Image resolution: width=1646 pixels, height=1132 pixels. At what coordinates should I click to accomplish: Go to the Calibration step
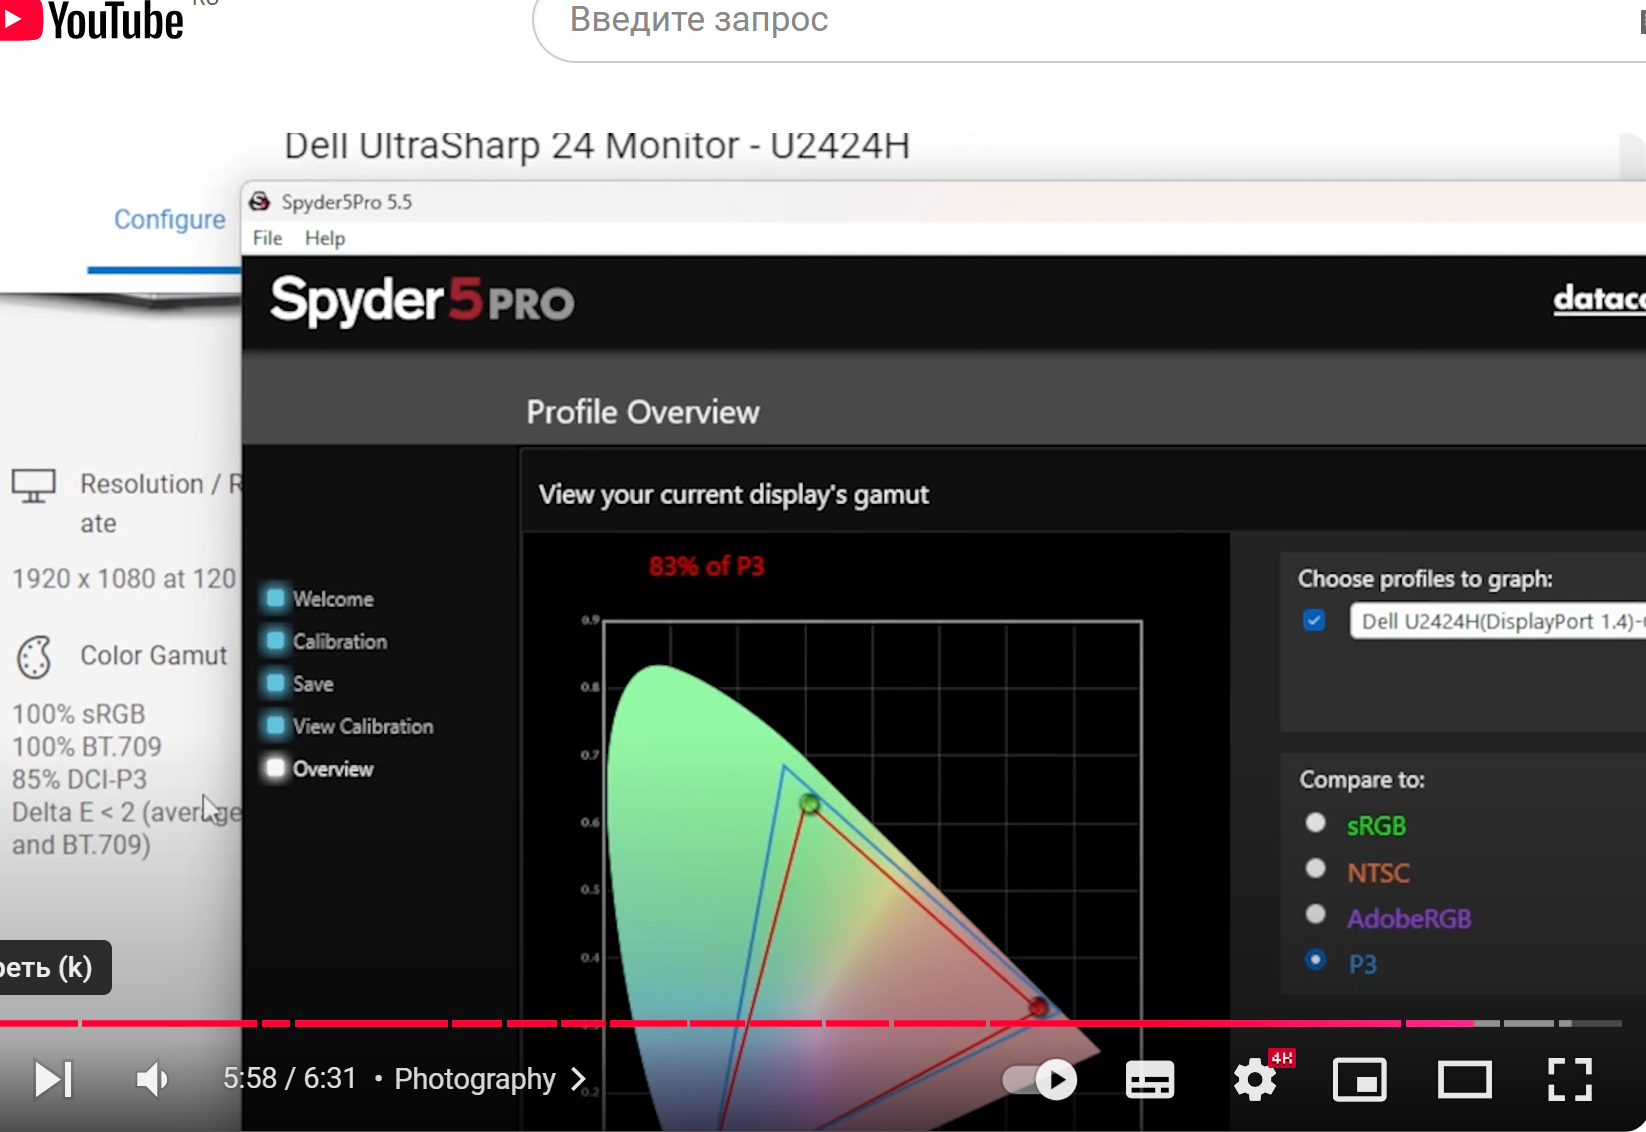pos(326,642)
